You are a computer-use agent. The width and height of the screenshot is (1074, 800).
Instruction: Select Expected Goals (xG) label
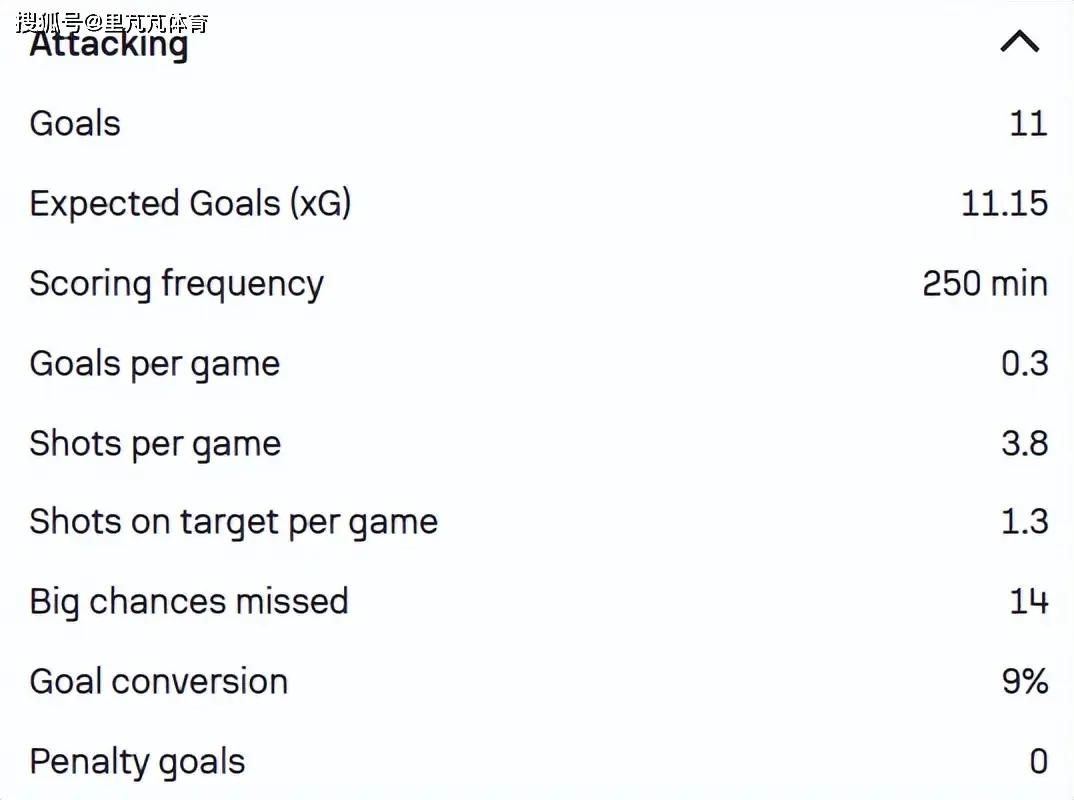(190, 204)
